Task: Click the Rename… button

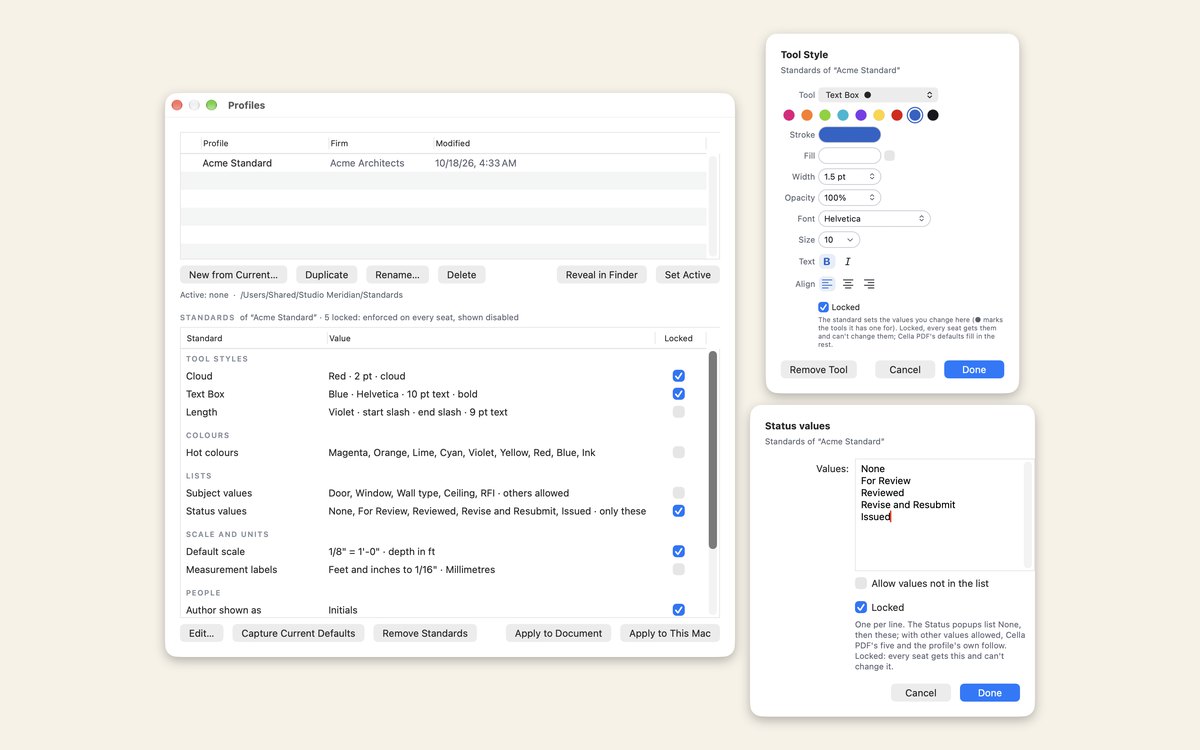Action: tap(398, 275)
